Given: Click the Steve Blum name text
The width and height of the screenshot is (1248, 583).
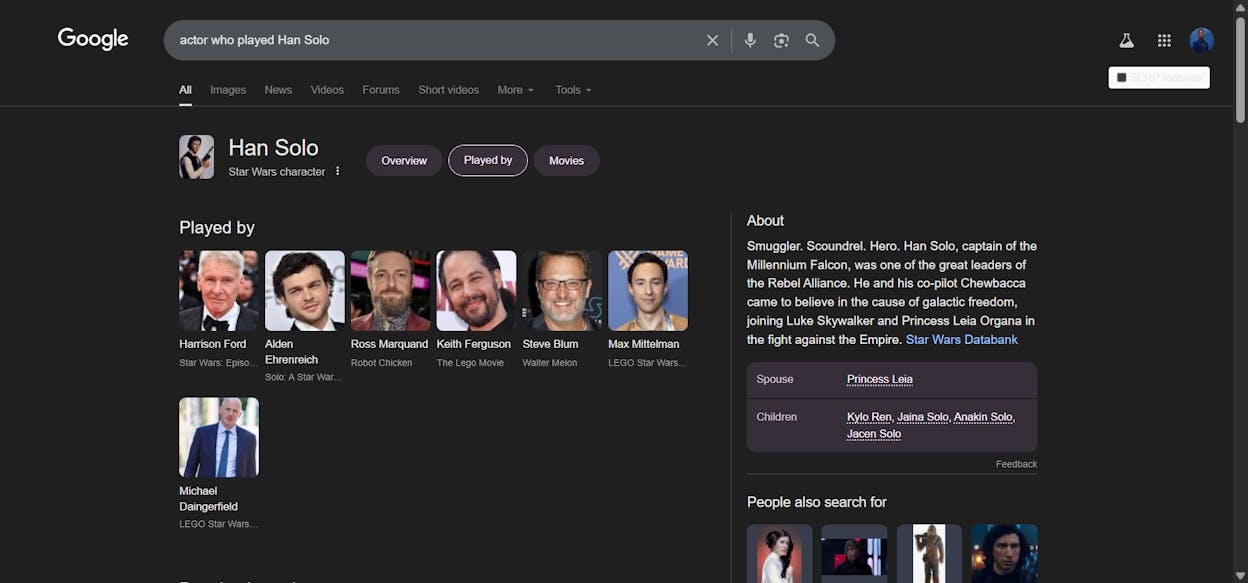Looking at the screenshot, I should coord(551,344).
